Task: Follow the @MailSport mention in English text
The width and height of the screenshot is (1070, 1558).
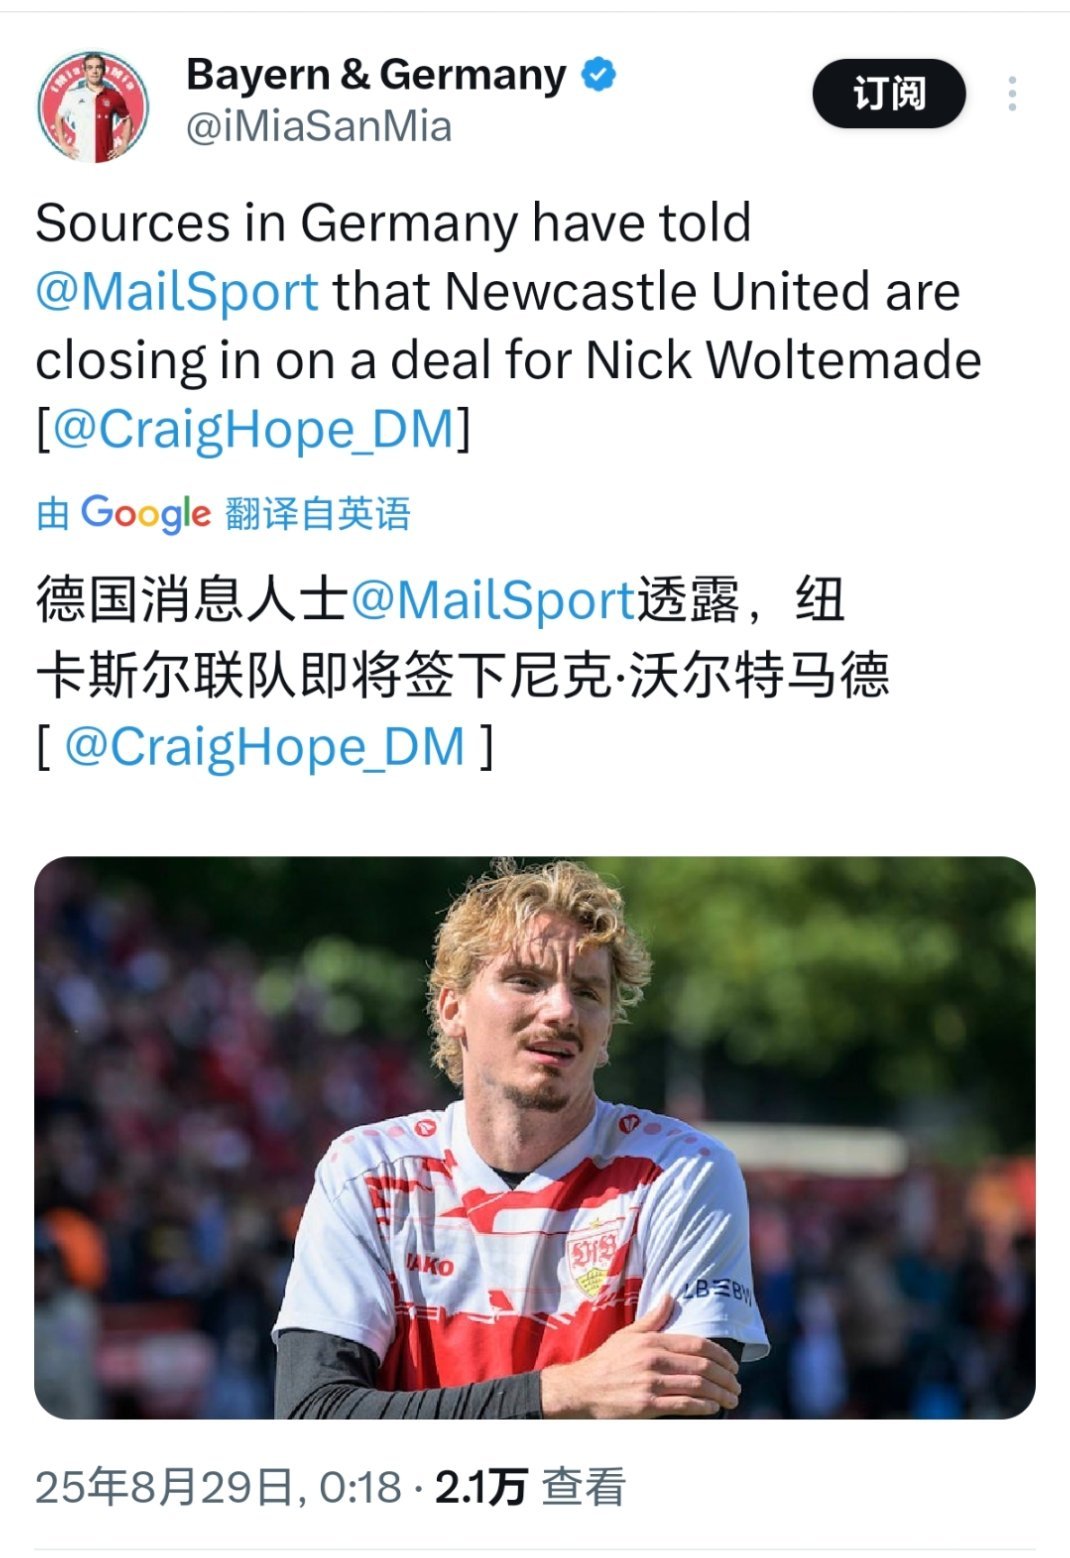Action: (177, 292)
